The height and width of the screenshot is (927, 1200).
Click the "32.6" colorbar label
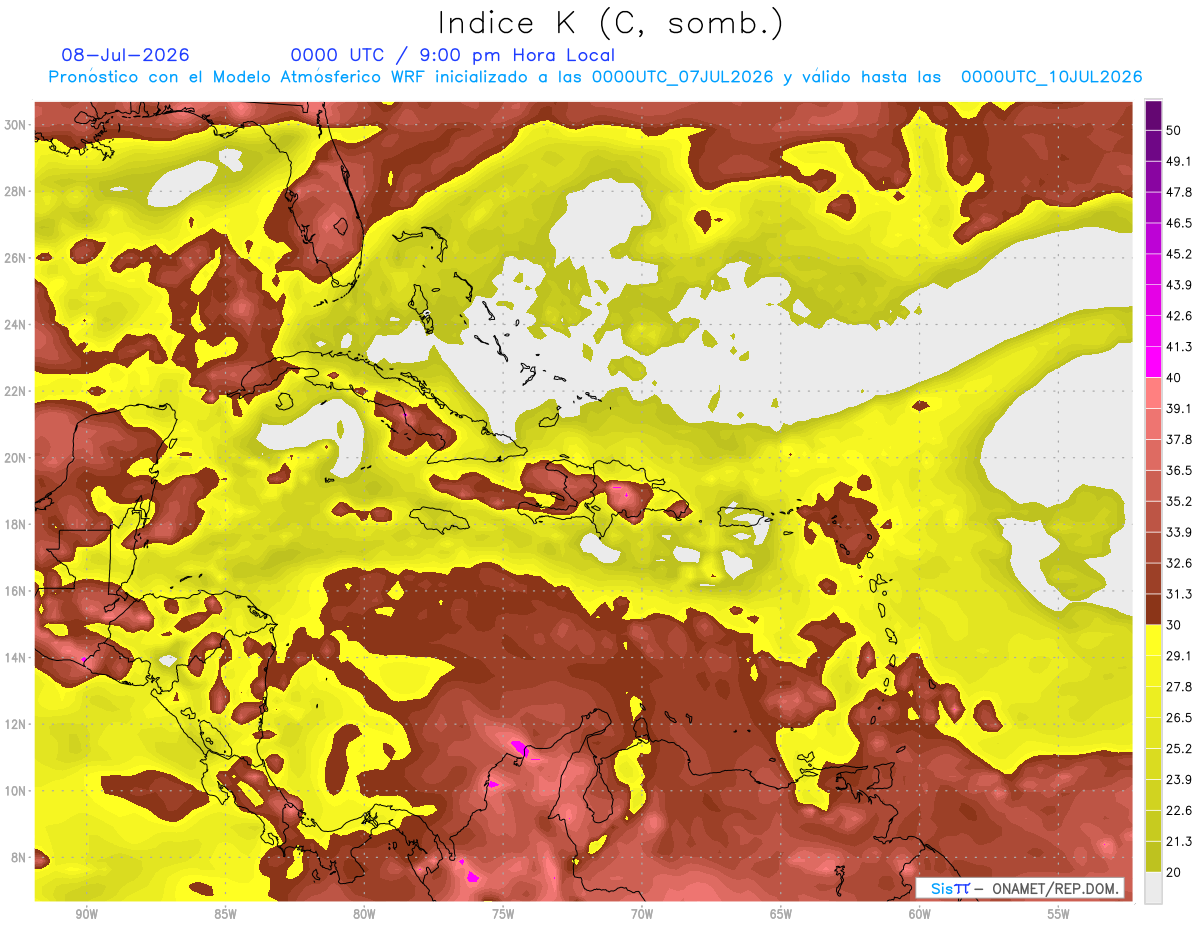coord(1179,563)
